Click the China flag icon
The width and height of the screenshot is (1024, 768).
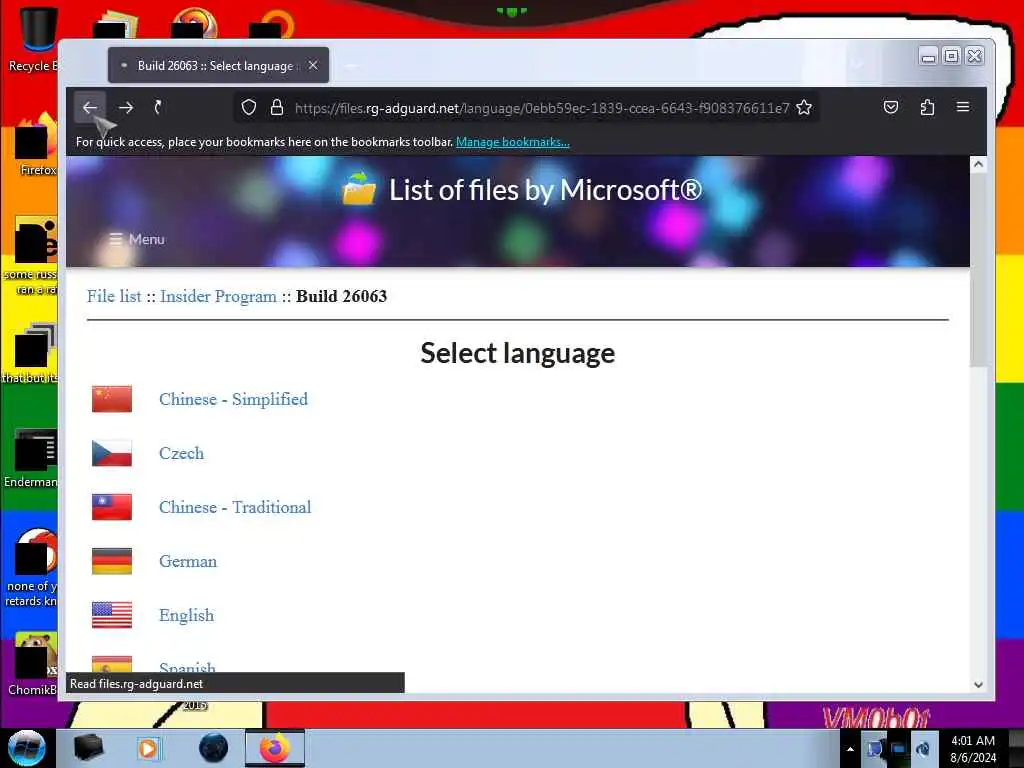(x=112, y=399)
